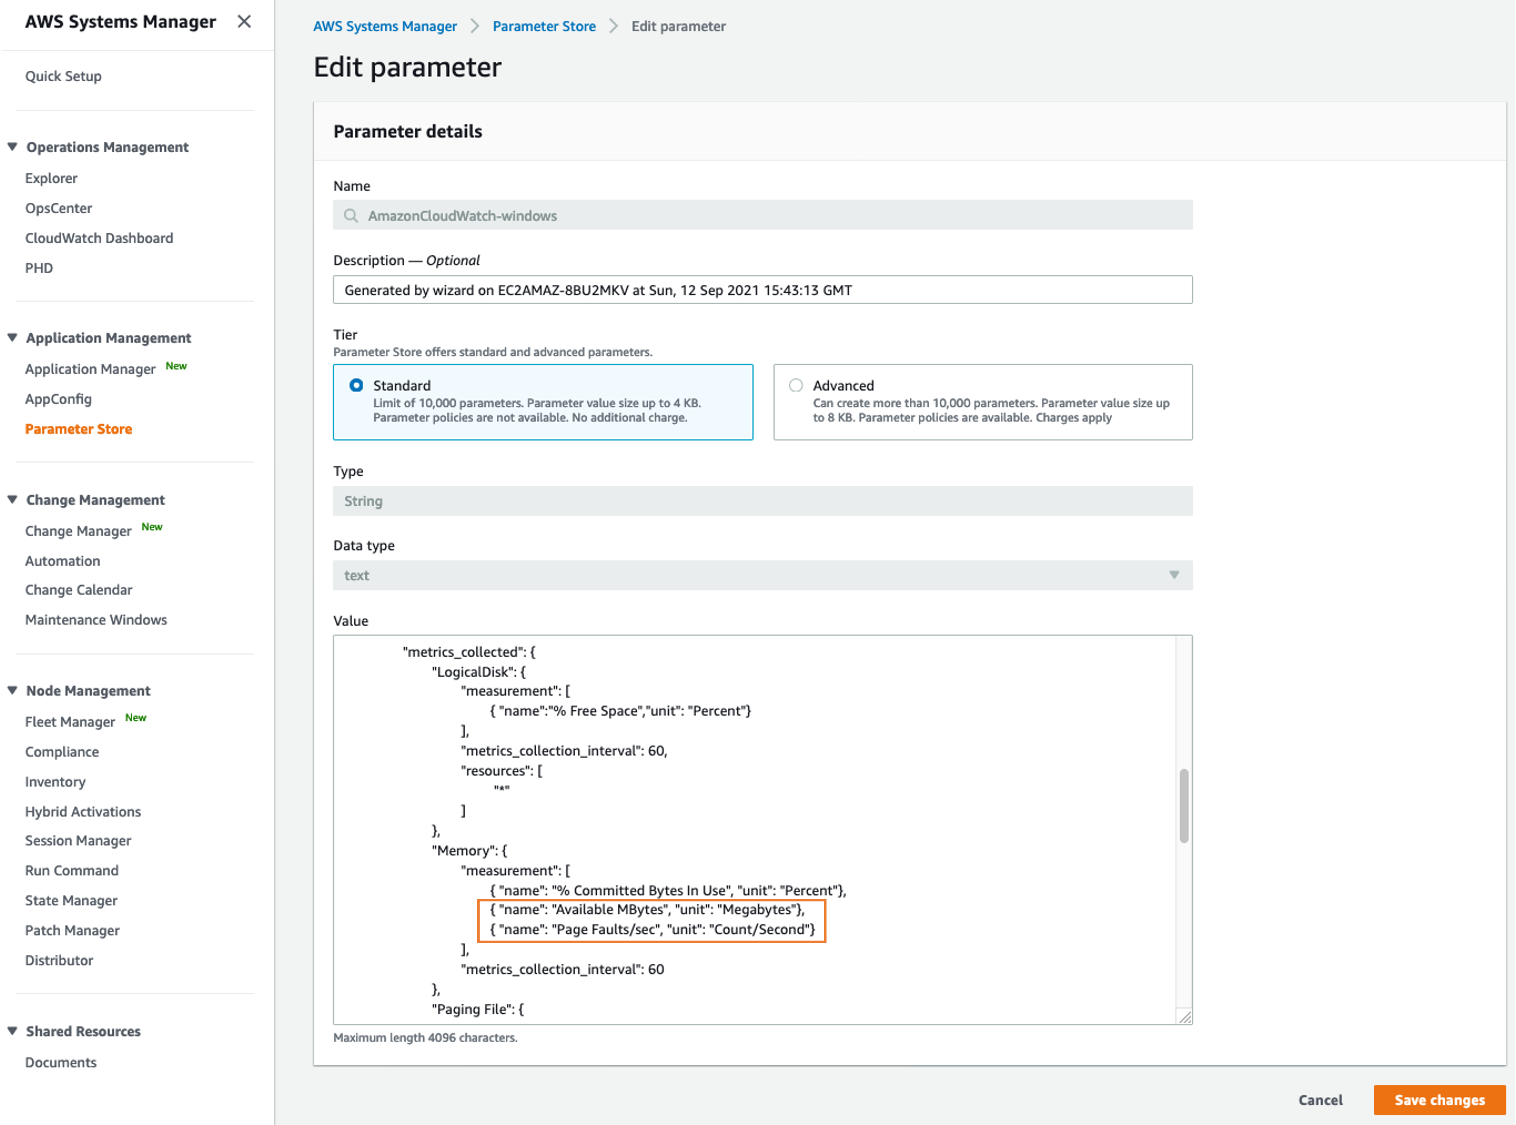Go to Run Command
Screen dimensions: 1516x1125
click(72, 871)
